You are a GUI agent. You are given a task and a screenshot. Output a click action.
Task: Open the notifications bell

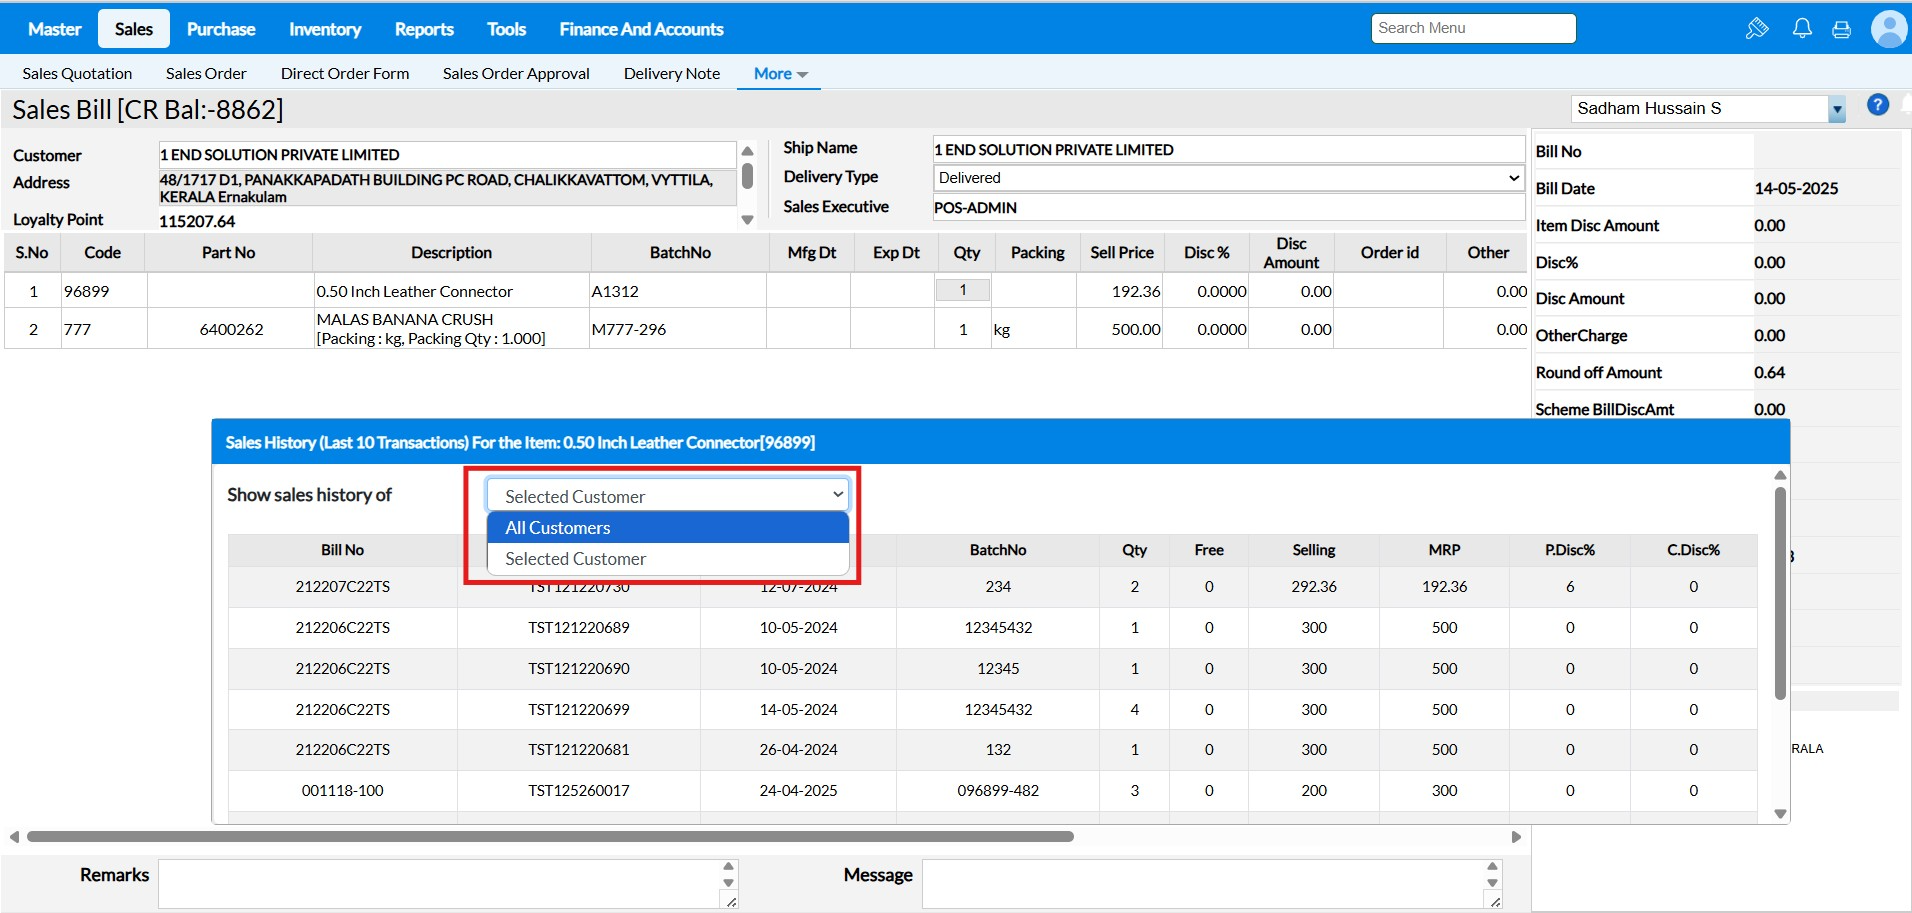[1802, 28]
